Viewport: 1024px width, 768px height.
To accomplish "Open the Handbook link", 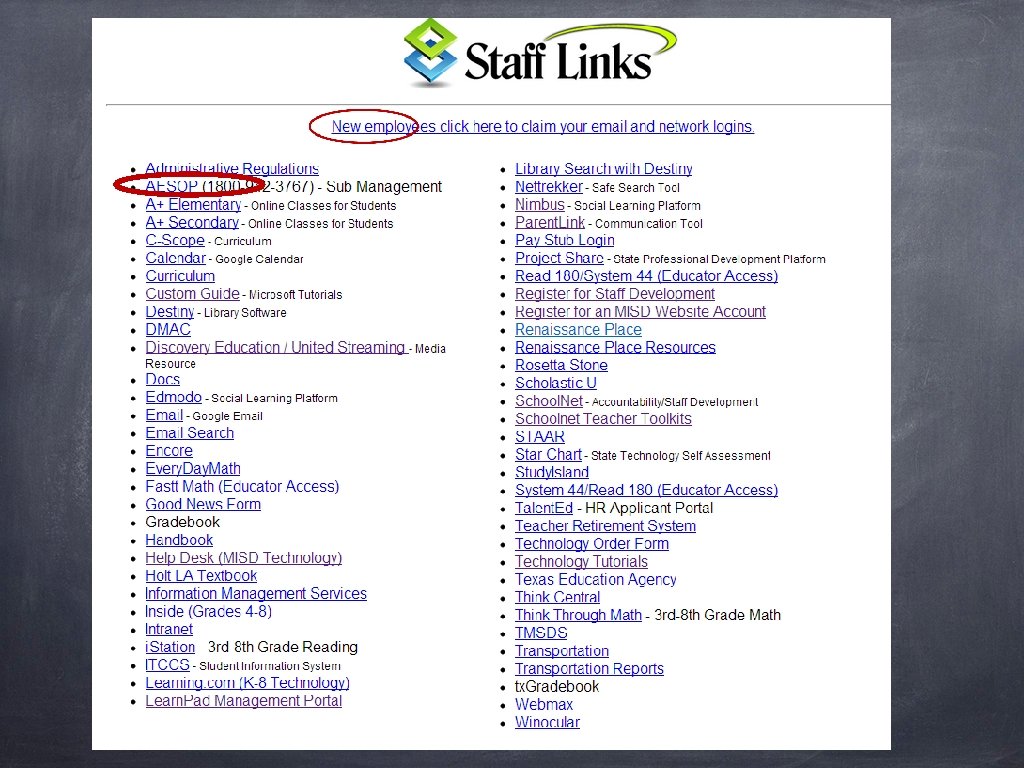I will click(179, 539).
